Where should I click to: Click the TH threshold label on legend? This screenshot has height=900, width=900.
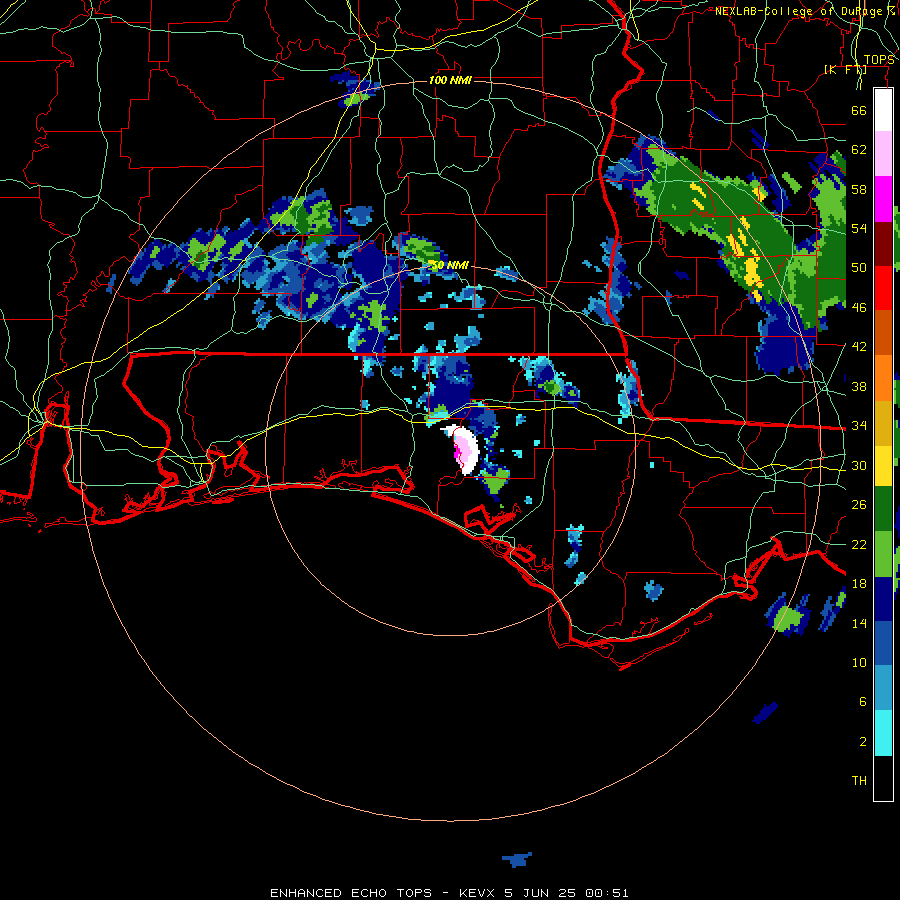point(859,781)
